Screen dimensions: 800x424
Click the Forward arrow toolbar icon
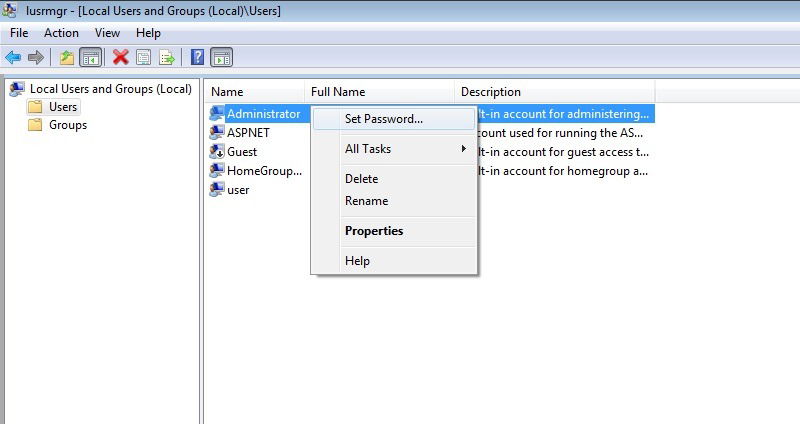36,57
